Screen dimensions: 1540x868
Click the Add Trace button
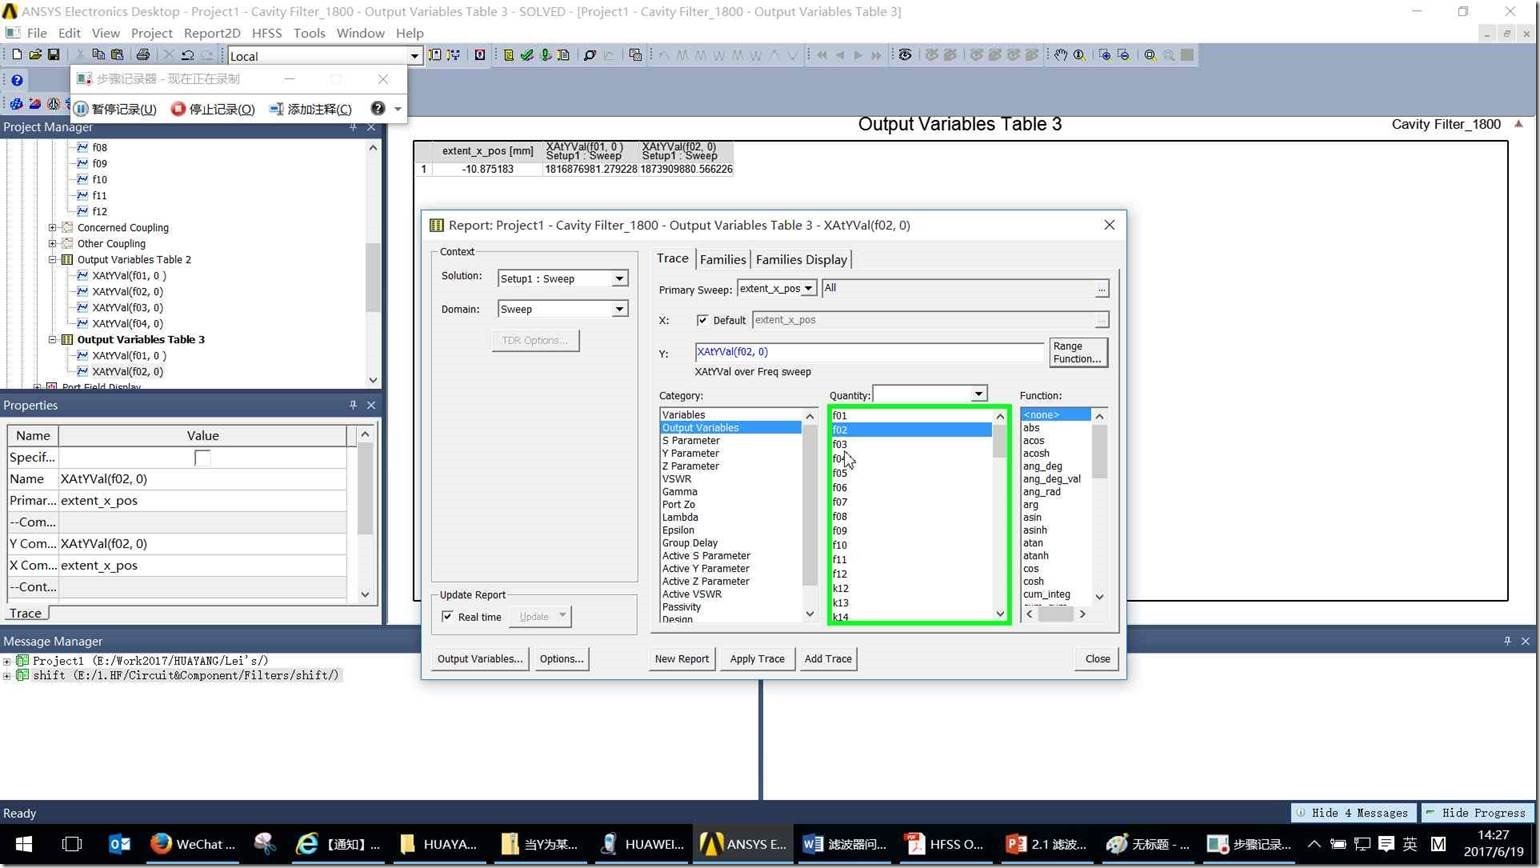tap(828, 659)
